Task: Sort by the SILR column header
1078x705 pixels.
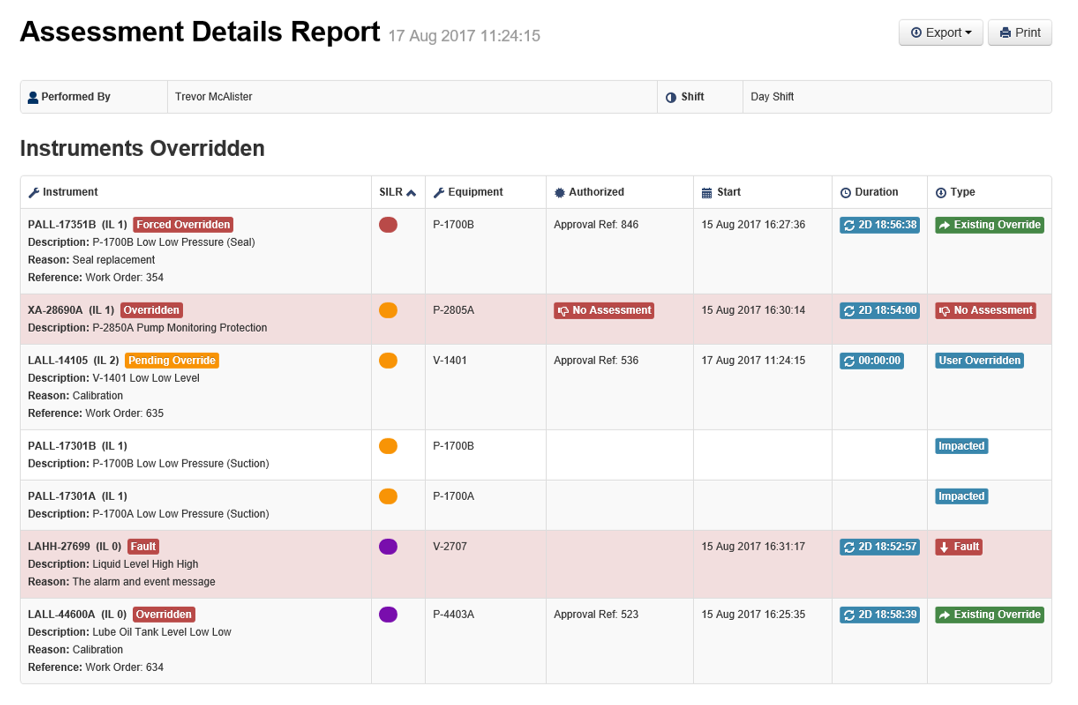Action: click(x=397, y=193)
